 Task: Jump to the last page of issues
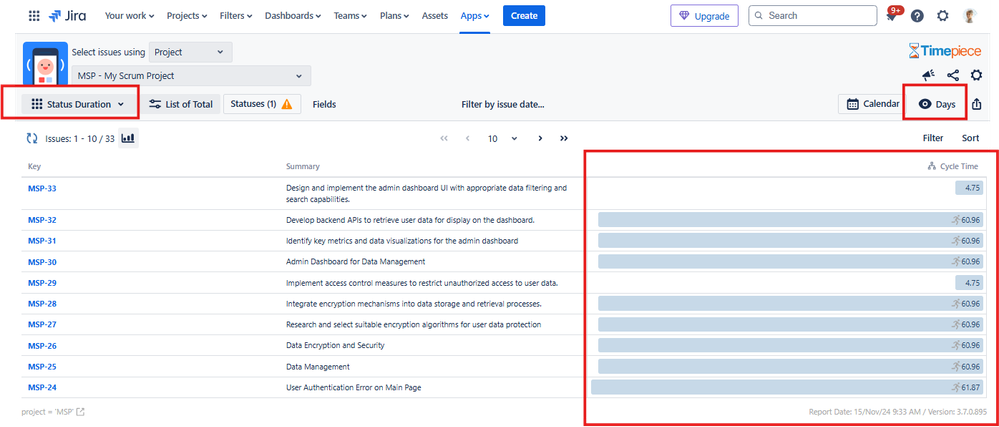(x=564, y=138)
